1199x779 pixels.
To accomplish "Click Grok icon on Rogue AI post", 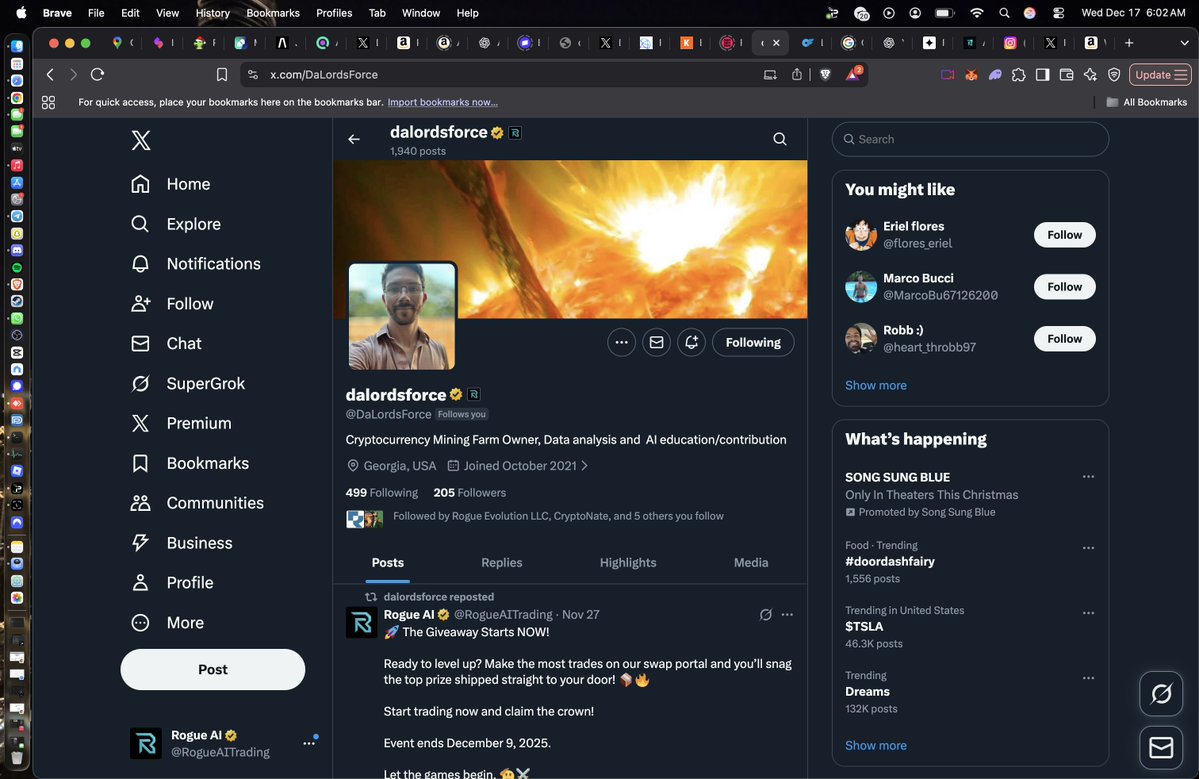I will coord(765,615).
